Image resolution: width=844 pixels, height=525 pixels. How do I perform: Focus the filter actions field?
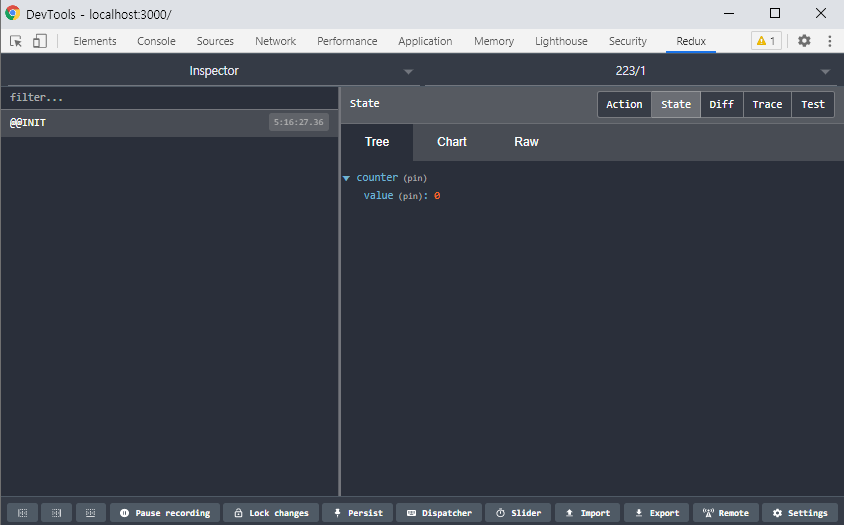[170, 97]
